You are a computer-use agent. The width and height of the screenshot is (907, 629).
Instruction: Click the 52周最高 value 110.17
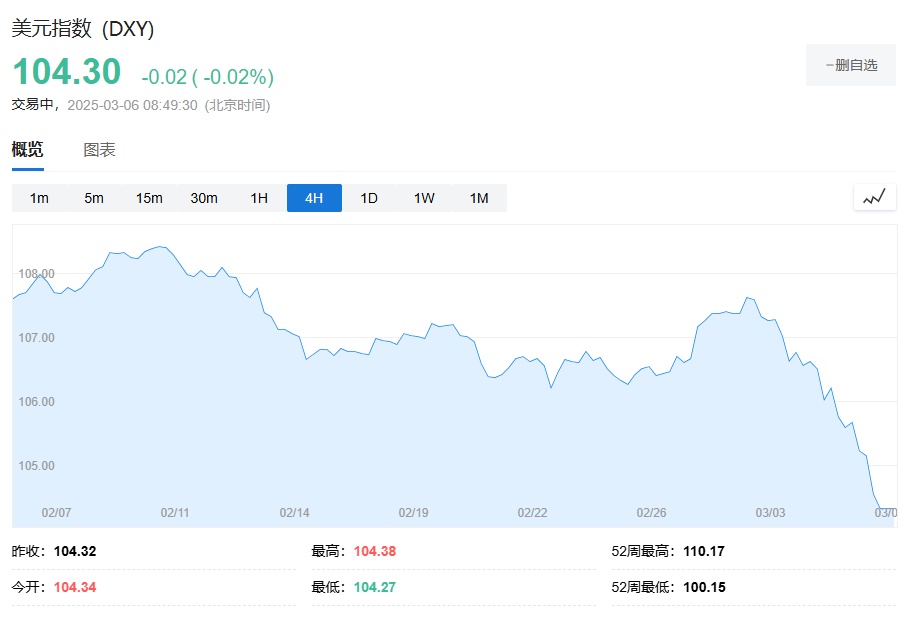pos(705,551)
